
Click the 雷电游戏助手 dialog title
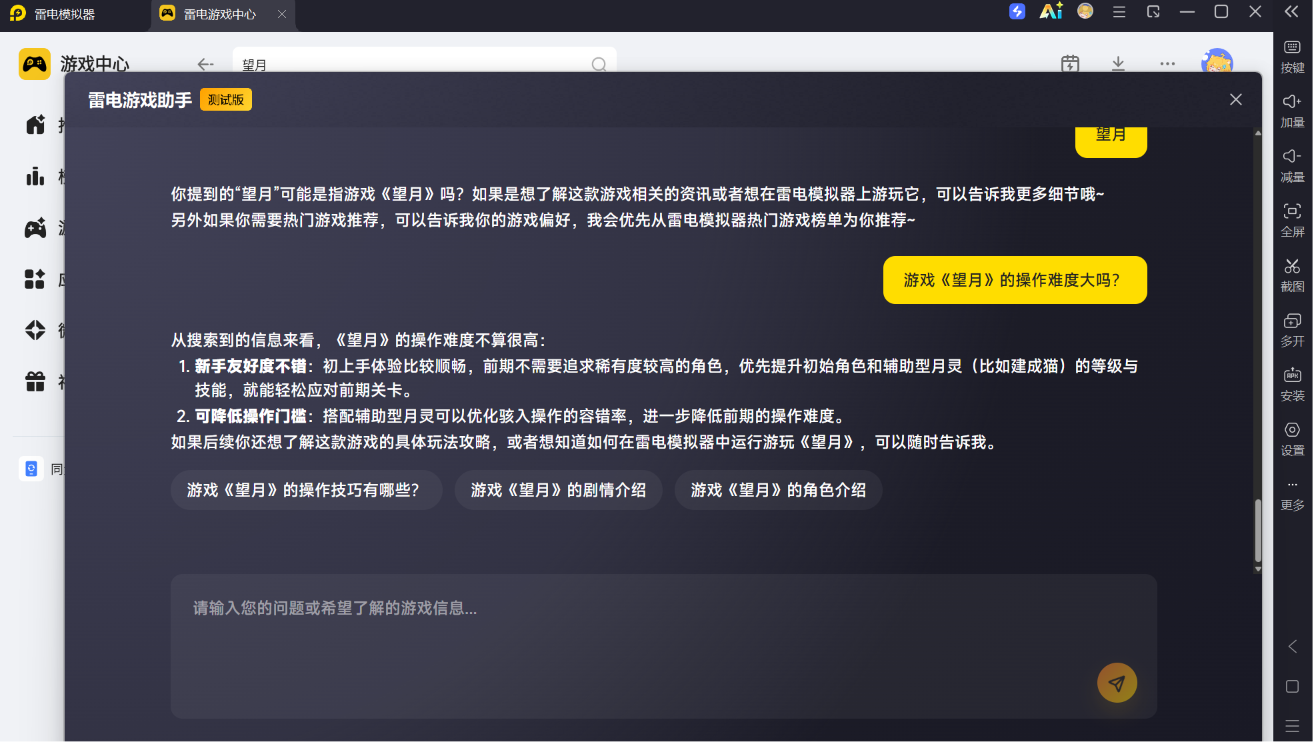140,100
